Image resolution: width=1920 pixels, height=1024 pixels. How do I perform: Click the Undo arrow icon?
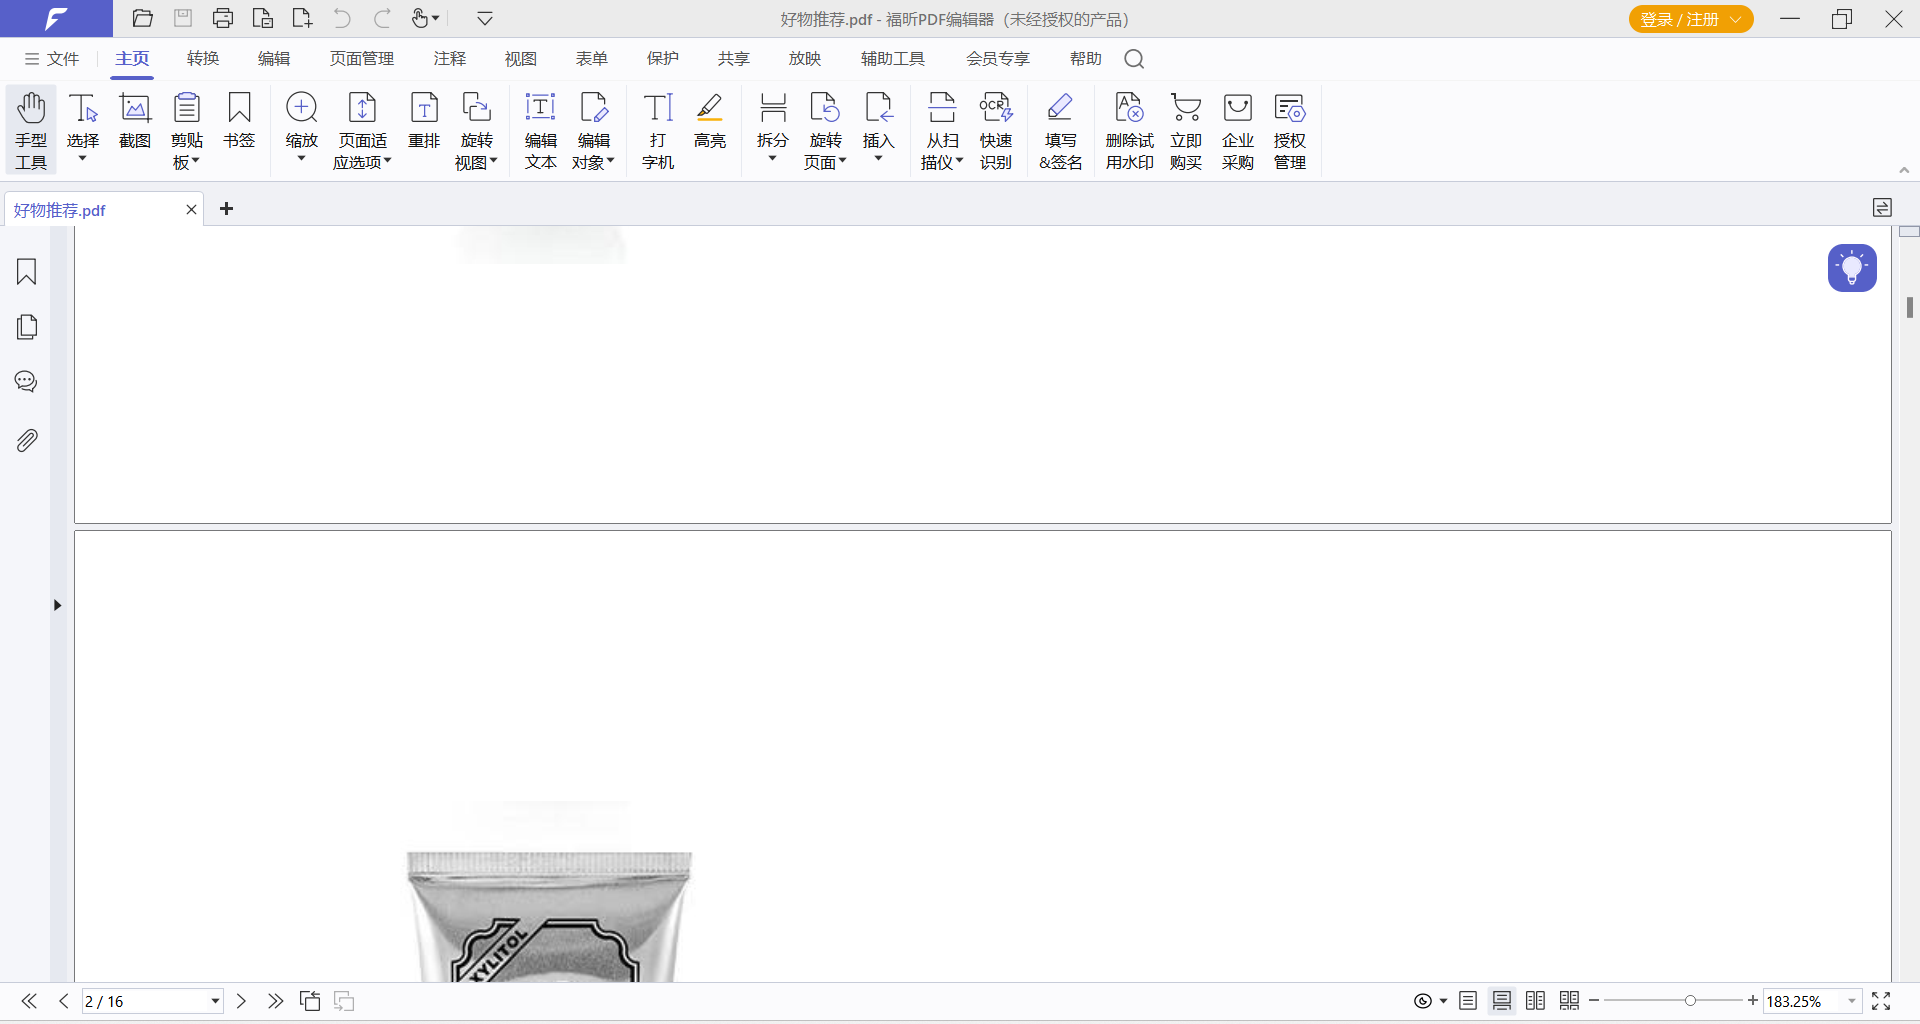pyautogui.click(x=342, y=18)
